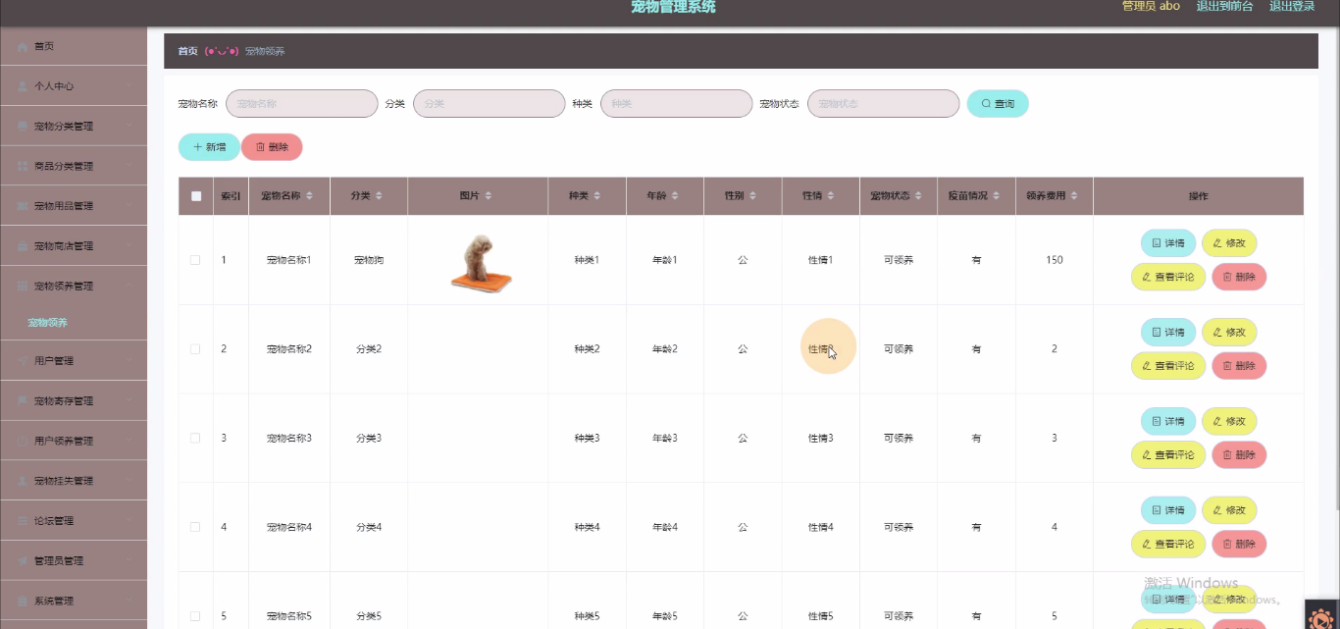1340x629 pixels.
Task: Sort table by 疫苗情况 column arrows
Action: pos(997,196)
